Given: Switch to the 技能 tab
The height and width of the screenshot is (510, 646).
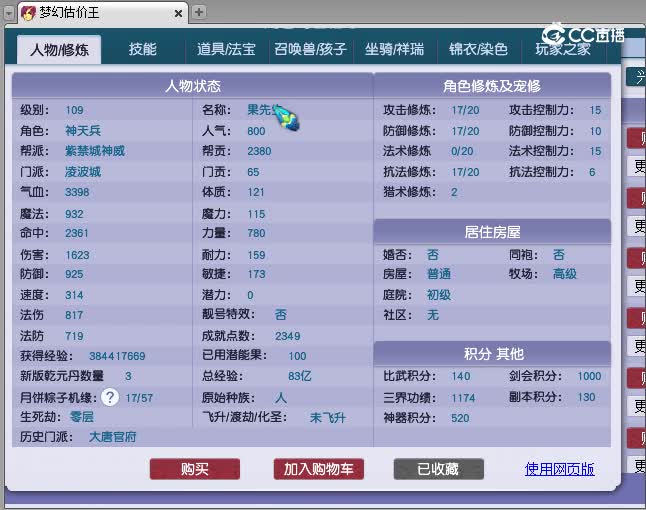Looking at the screenshot, I should point(143,49).
